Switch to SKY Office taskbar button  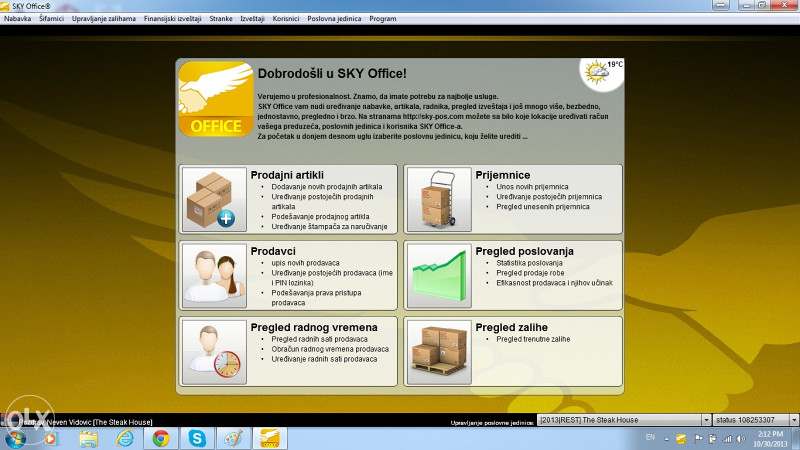click(270, 439)
